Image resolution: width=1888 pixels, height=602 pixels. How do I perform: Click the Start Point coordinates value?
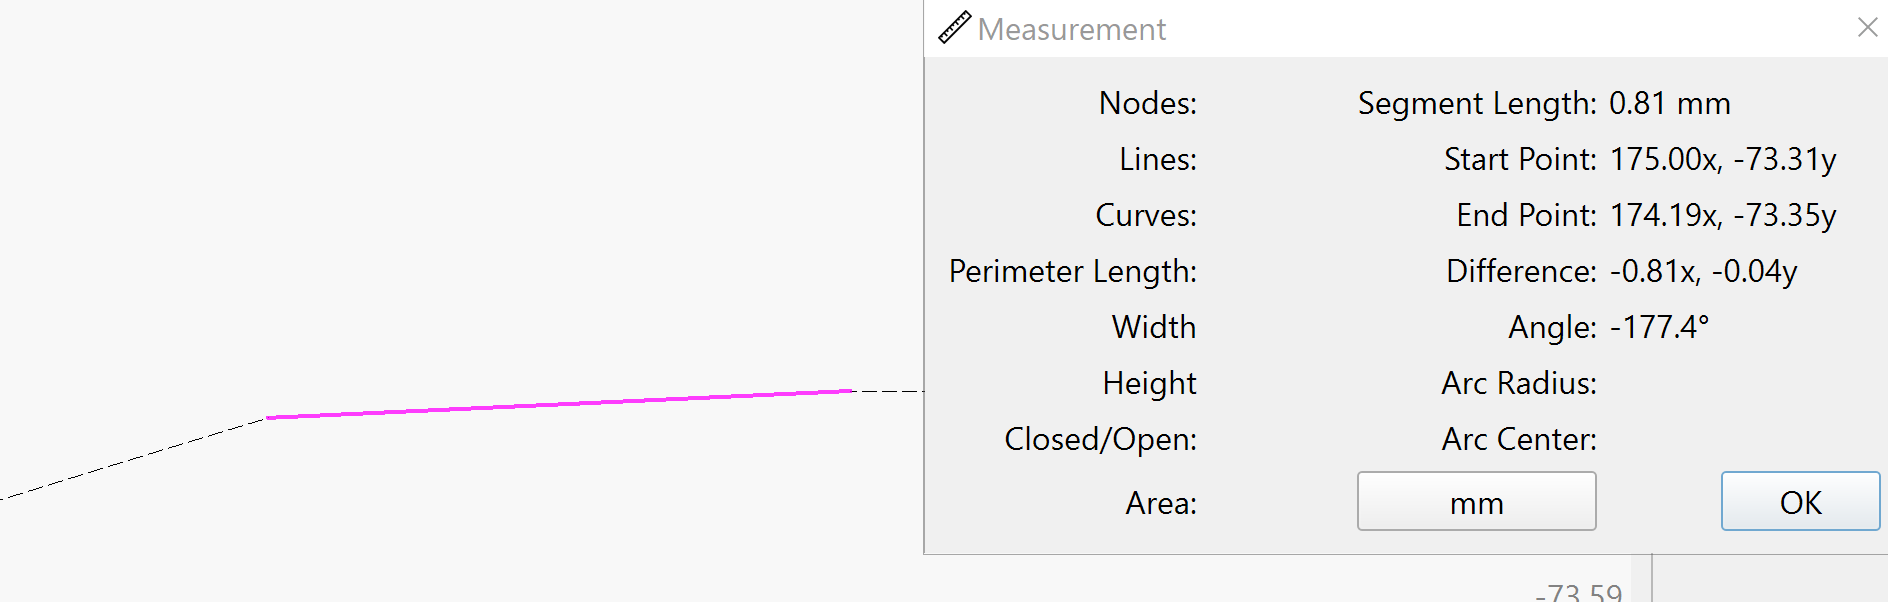pyautogui.click(x=1722, y=159)
